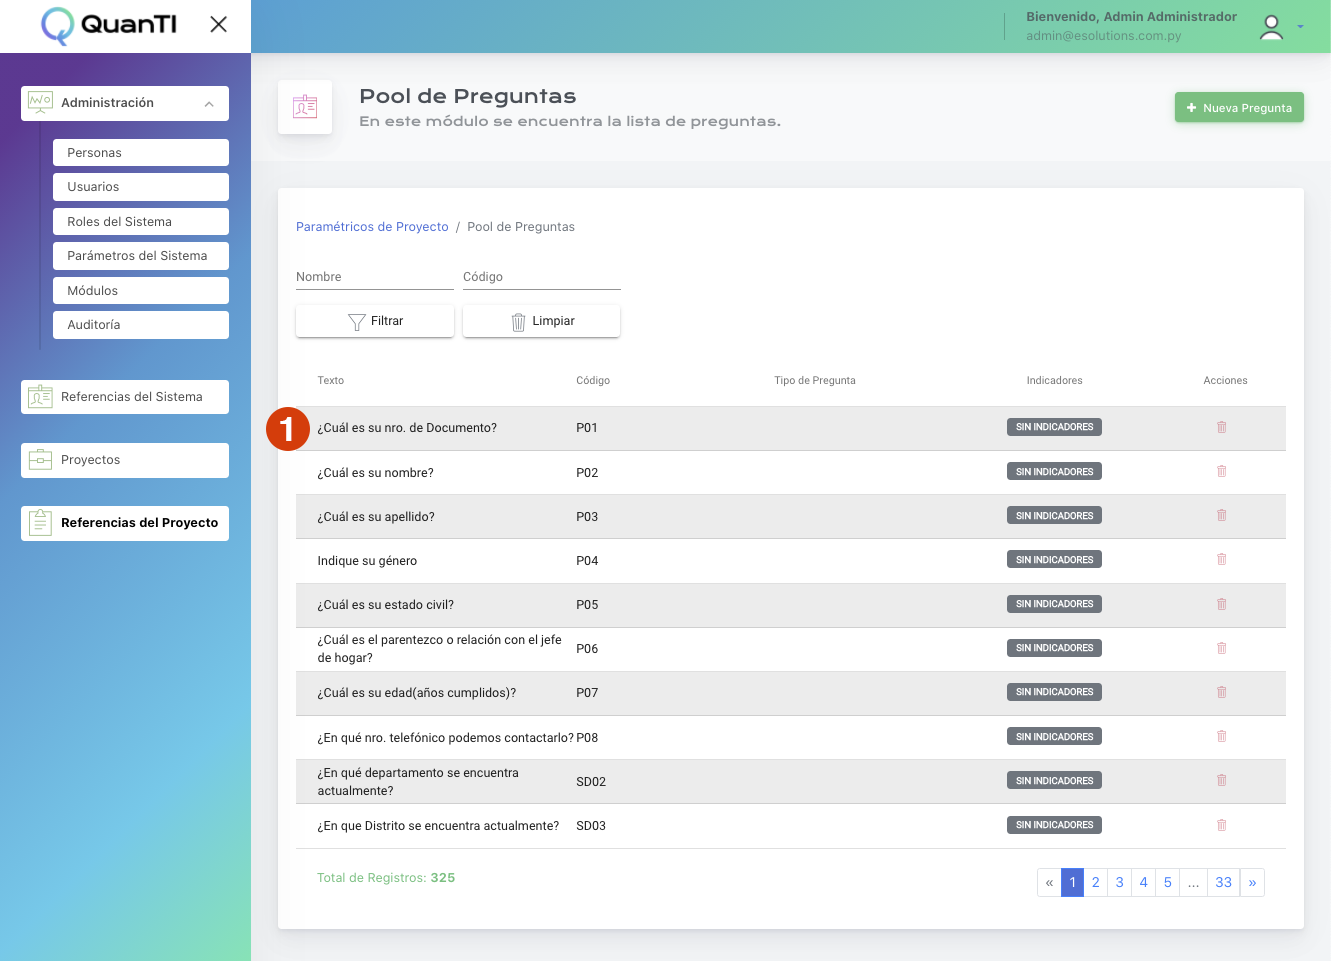Click the Referencias del Sistema icon
1331x961 pixels.
click(x=40, y=397)
